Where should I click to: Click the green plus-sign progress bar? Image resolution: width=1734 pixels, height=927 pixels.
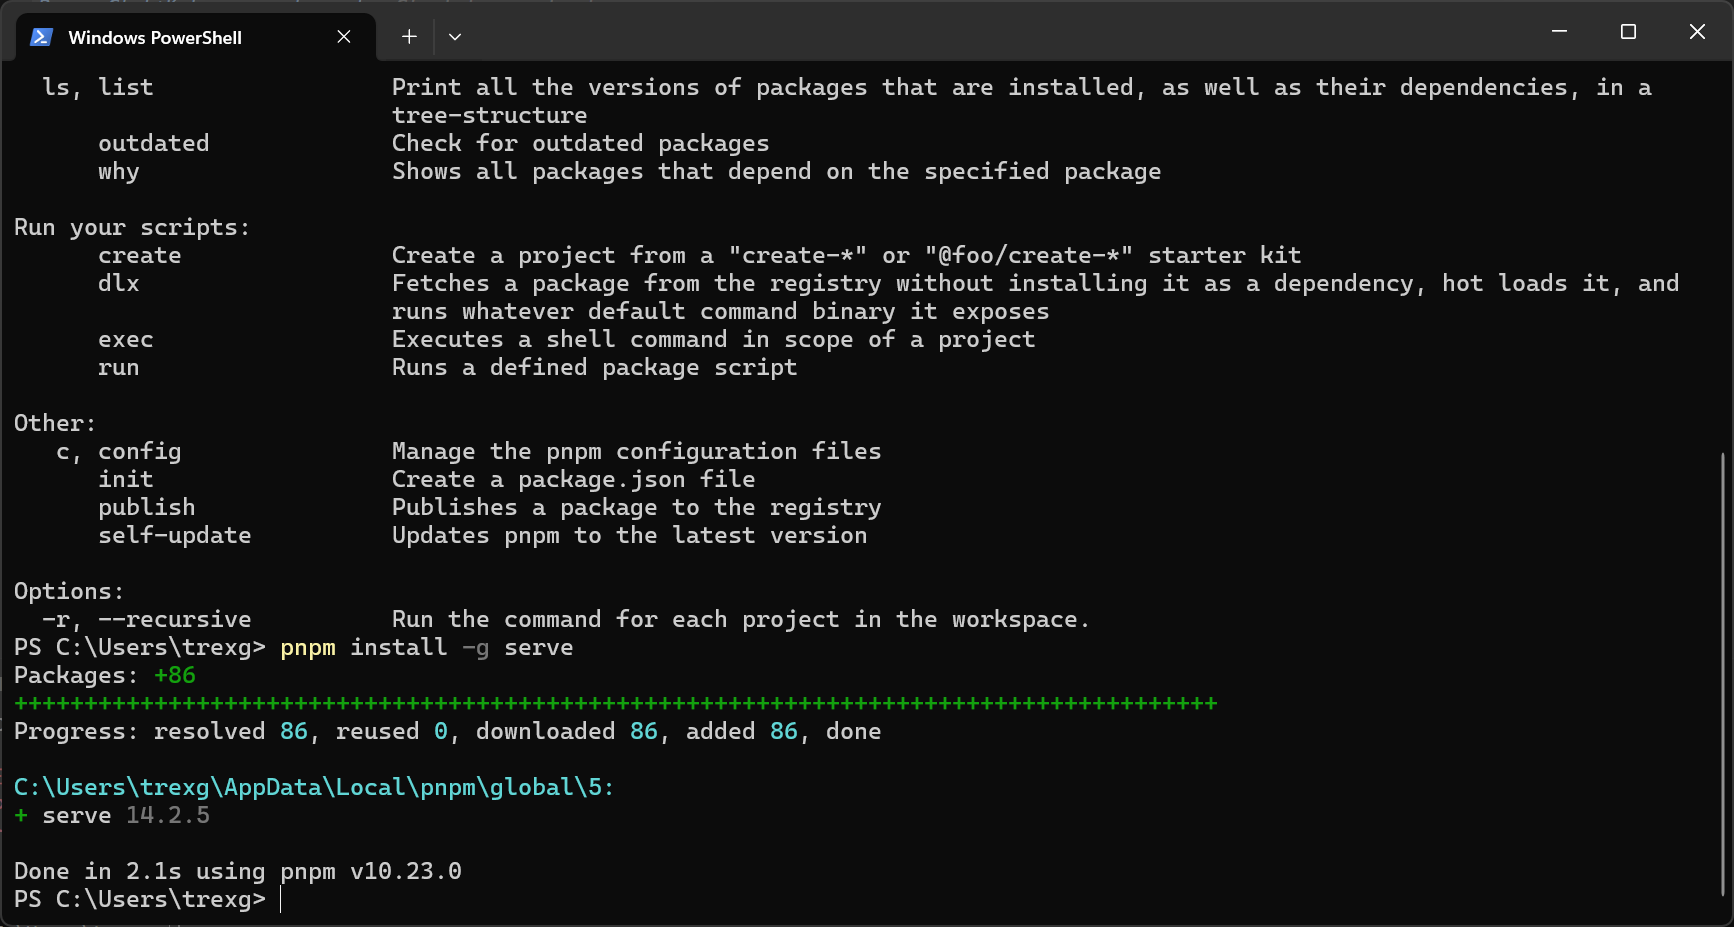[615, 704]
